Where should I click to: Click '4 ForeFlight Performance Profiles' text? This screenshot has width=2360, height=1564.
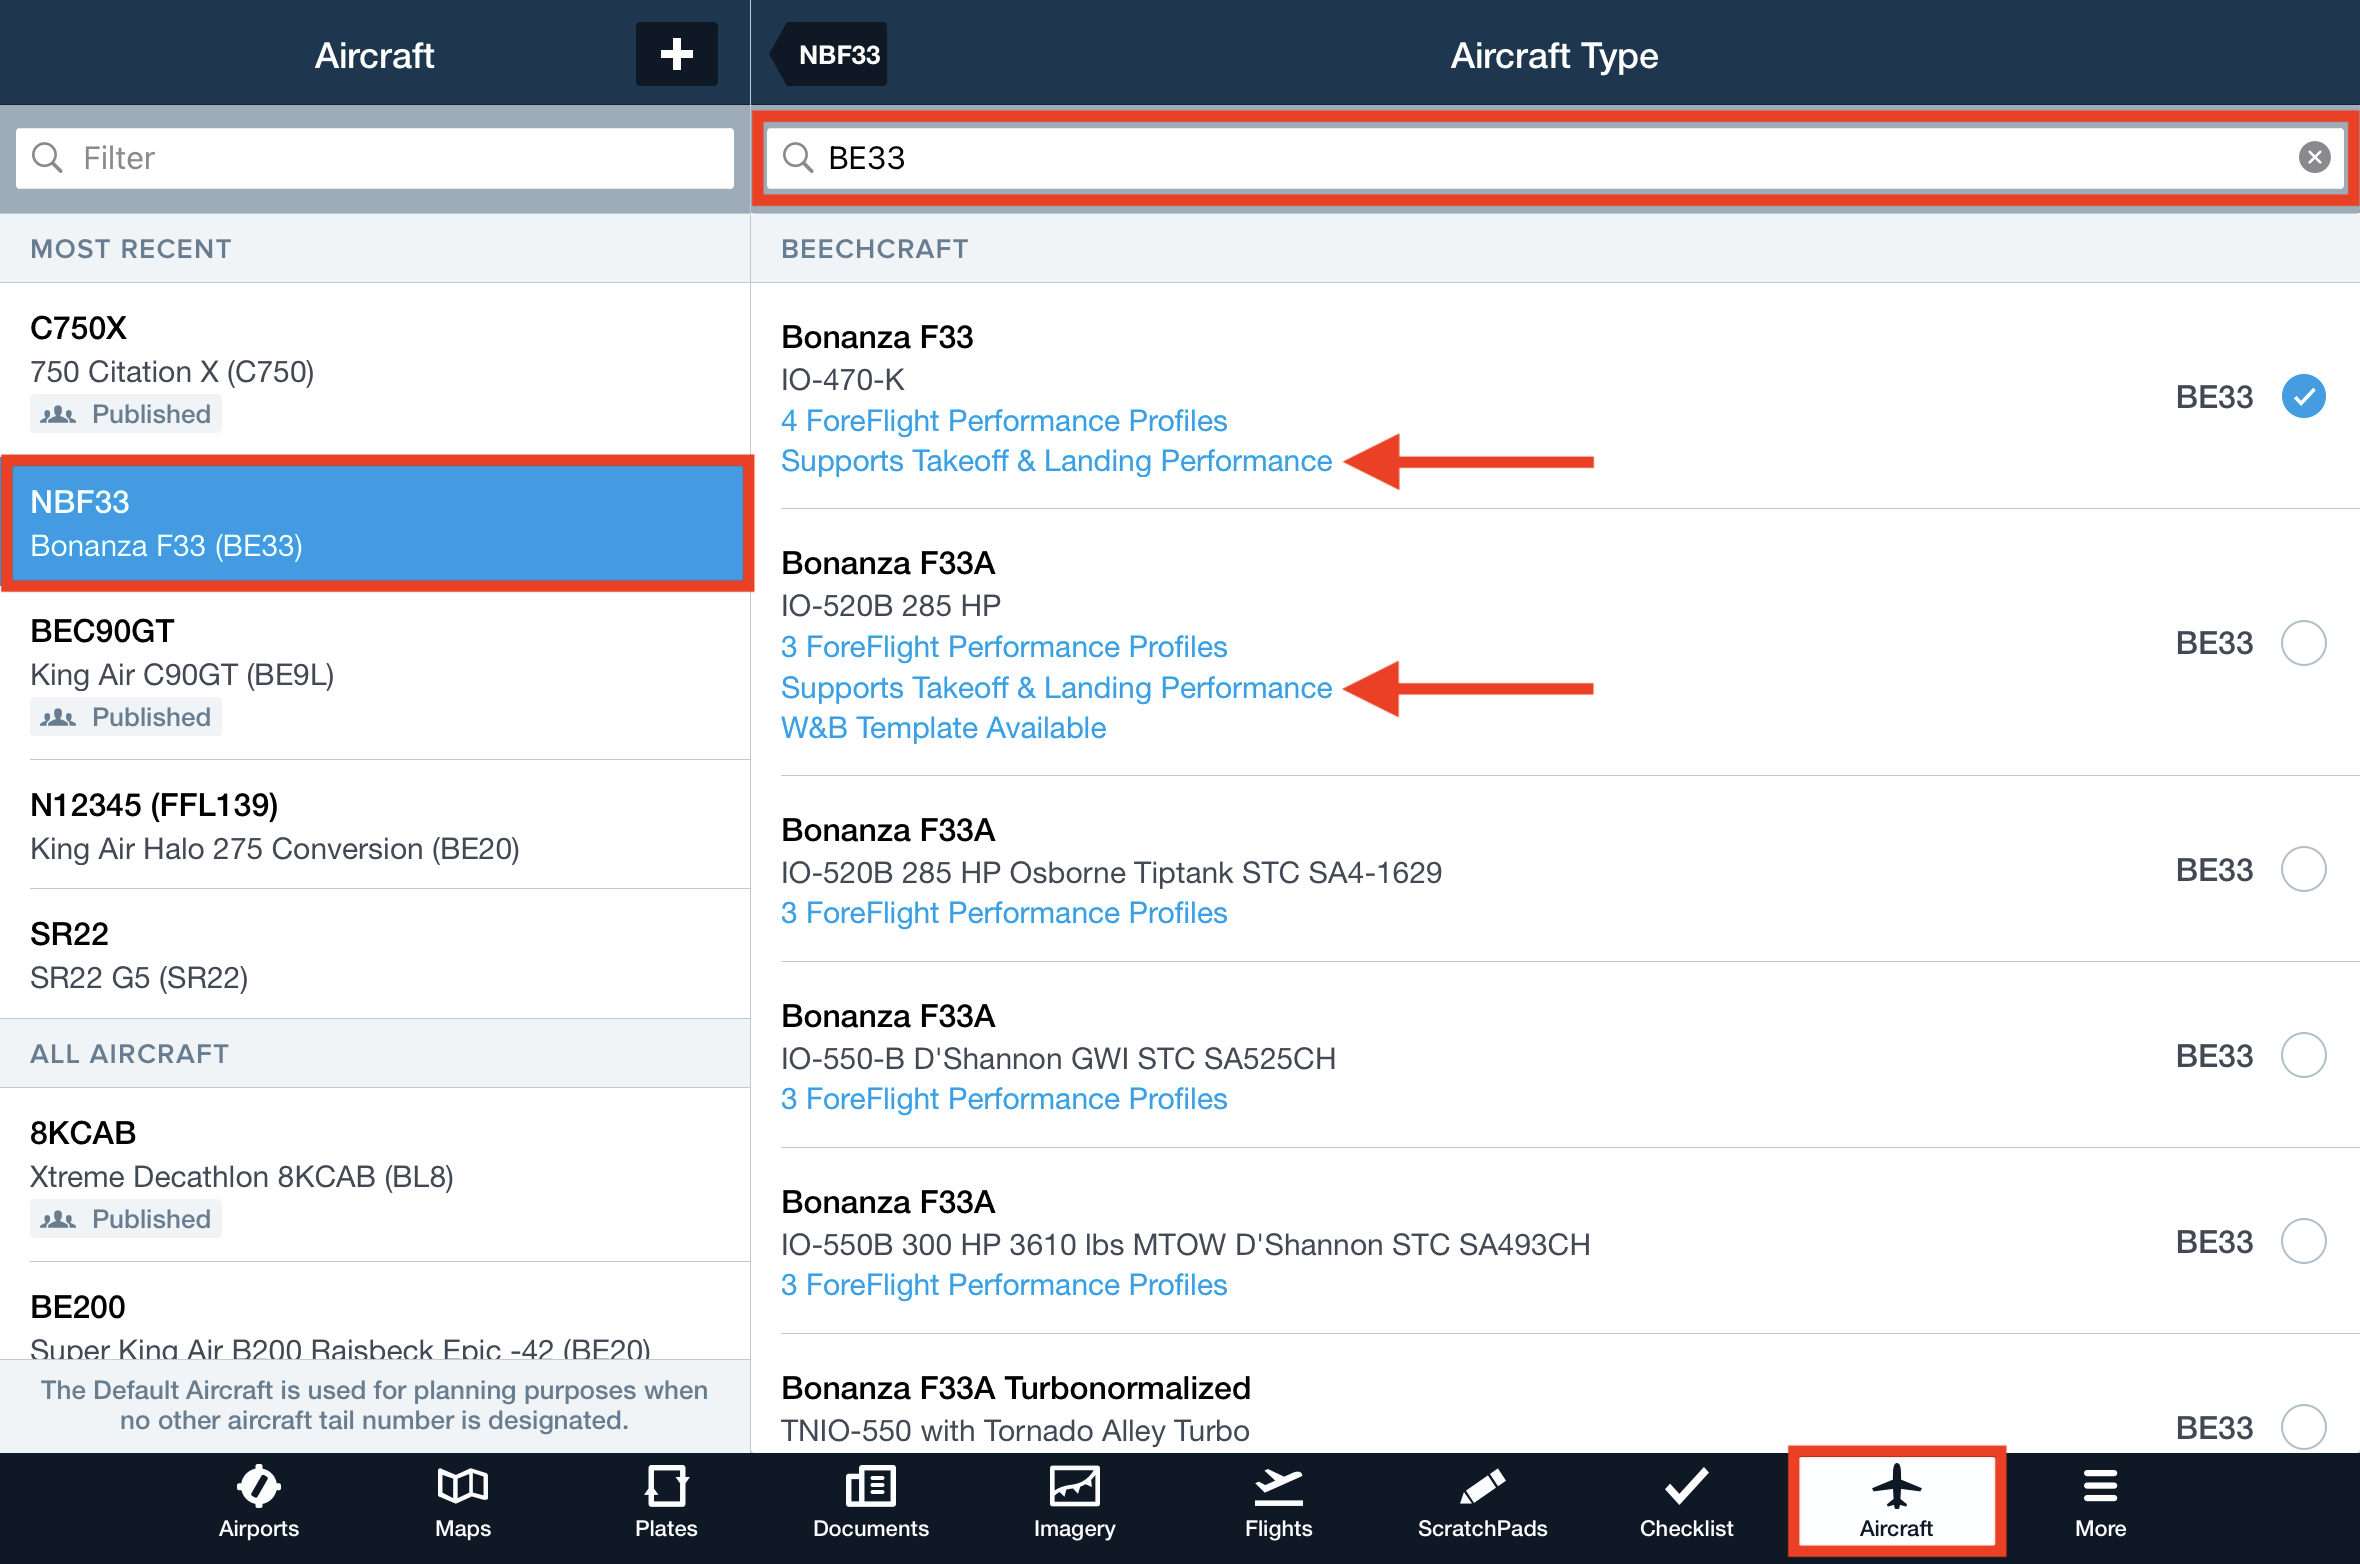[1003, 421]
